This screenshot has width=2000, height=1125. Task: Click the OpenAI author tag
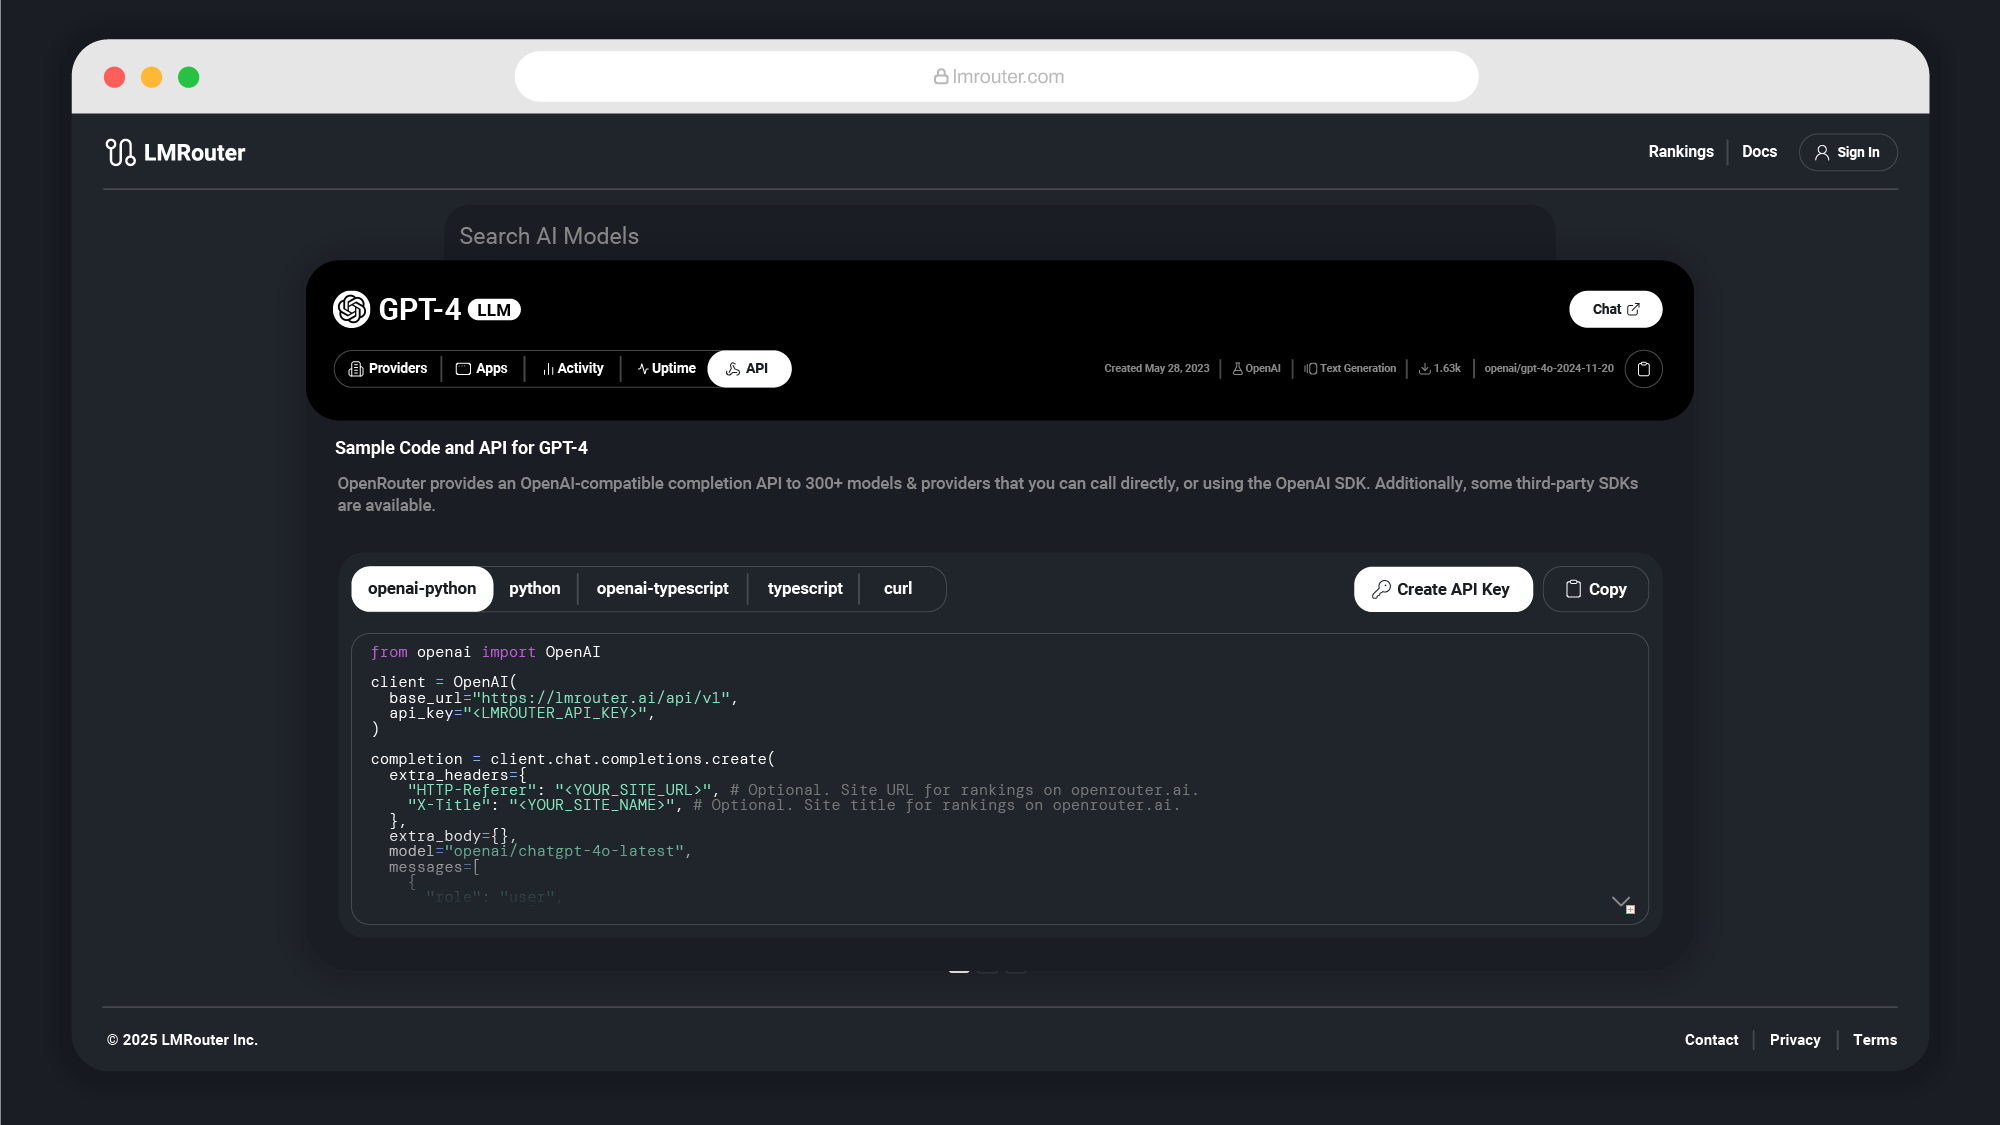1257,369
